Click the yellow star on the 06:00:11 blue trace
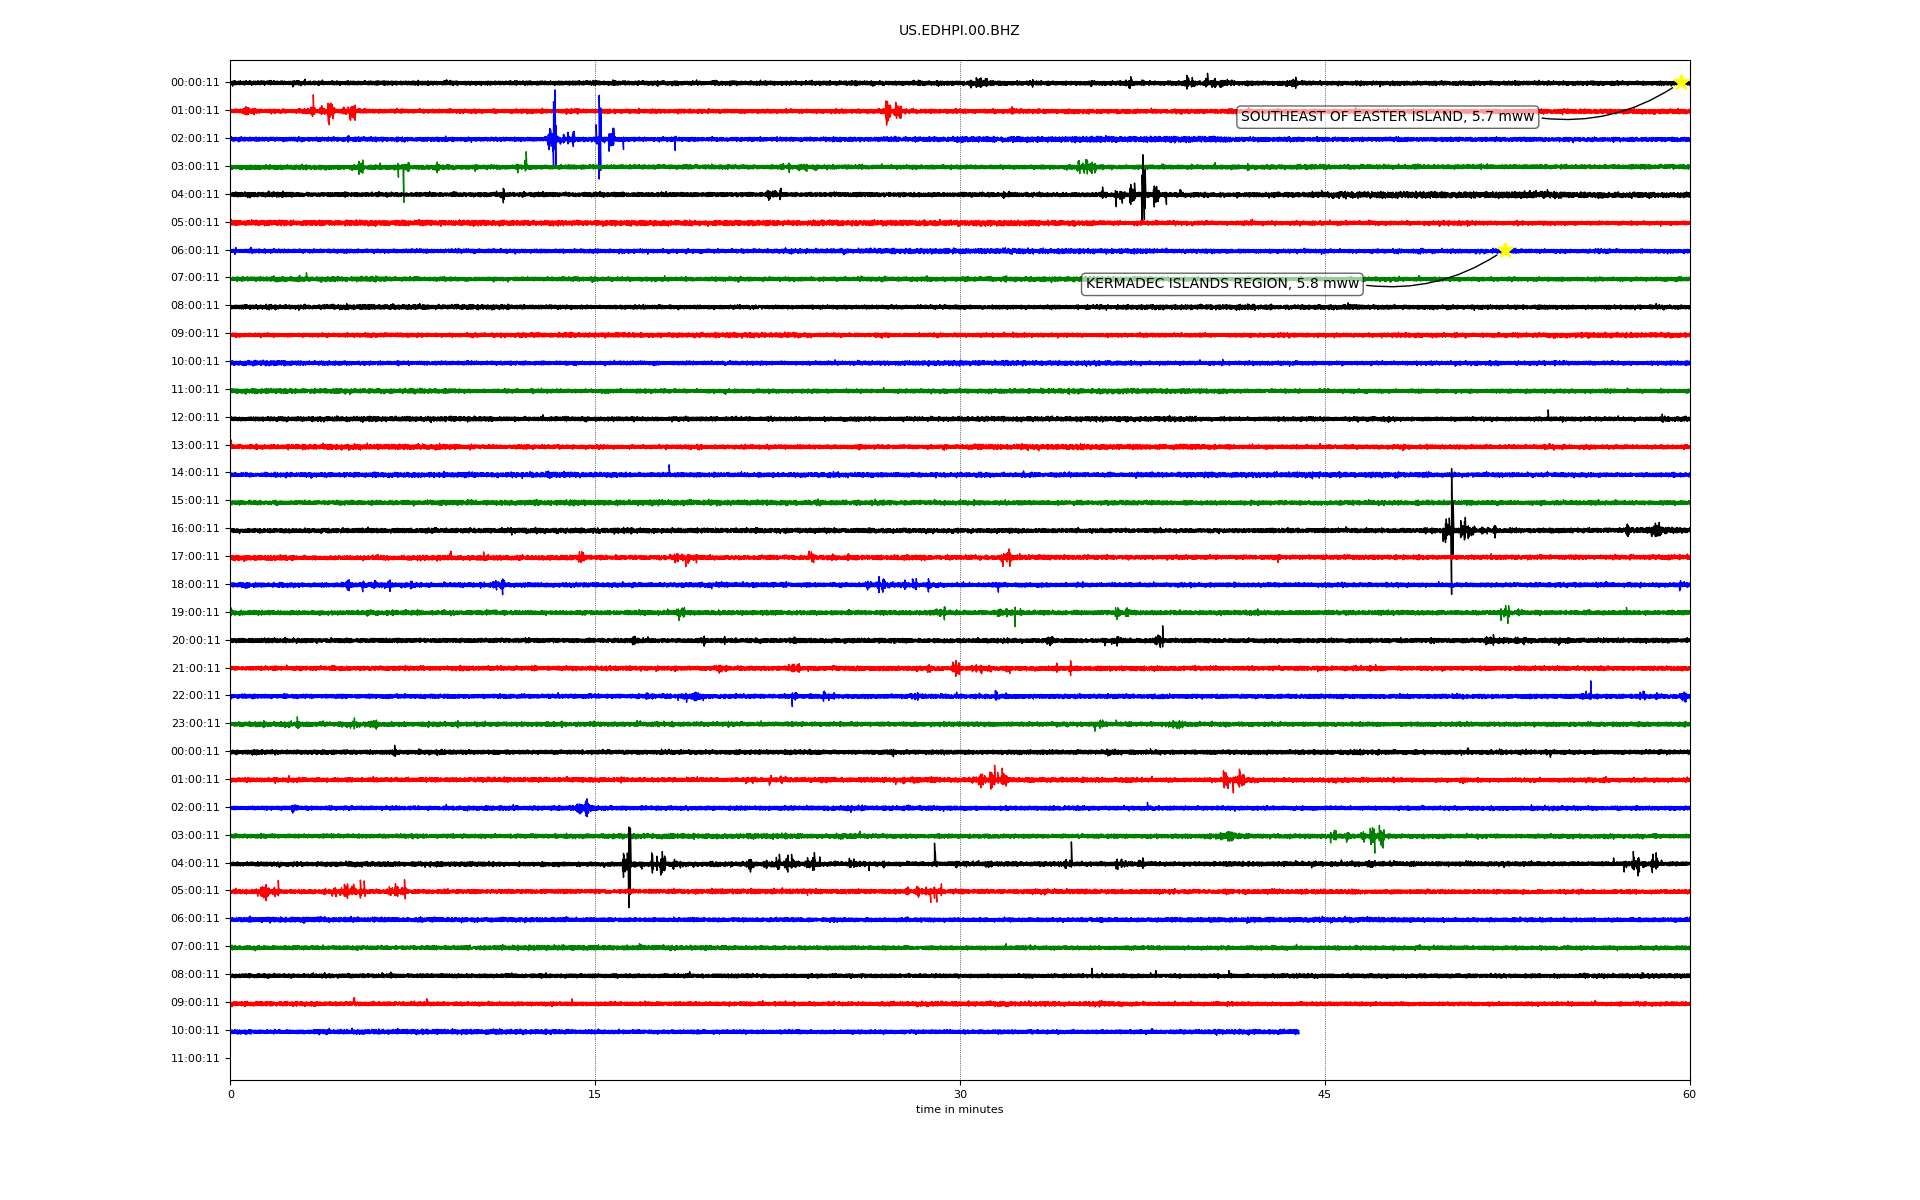 1505,250
